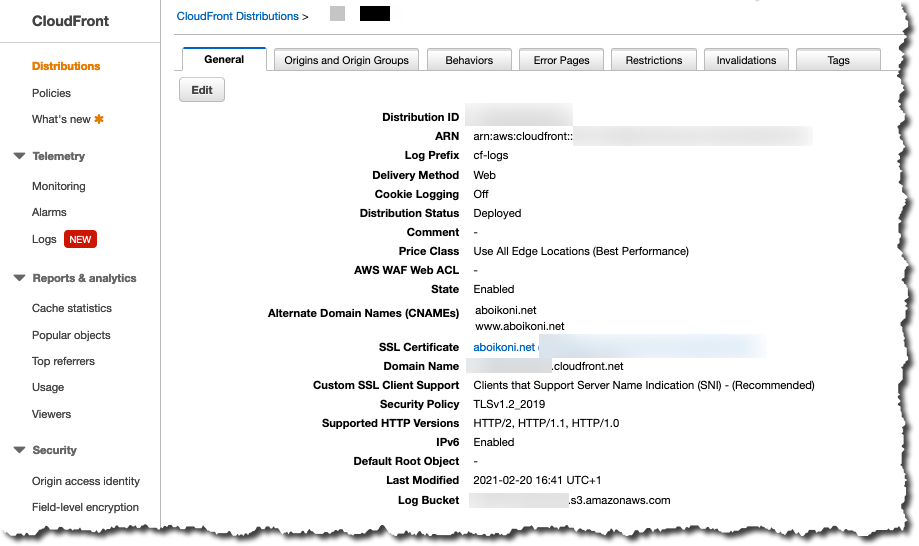Collapse the Security section arrow
The image size is (919, 546).
click(19, 450)
